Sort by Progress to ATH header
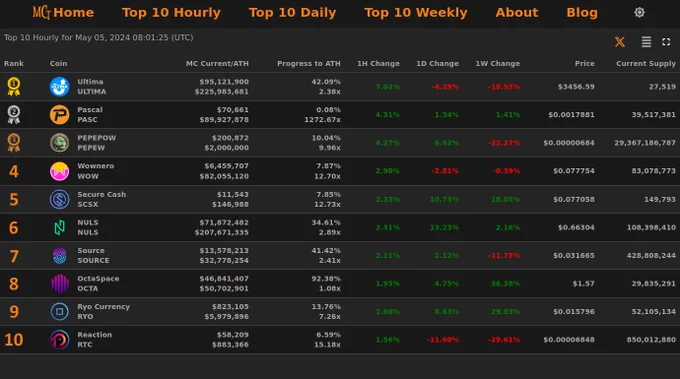This screenshot has height=379, width=680. click(309, 63)
